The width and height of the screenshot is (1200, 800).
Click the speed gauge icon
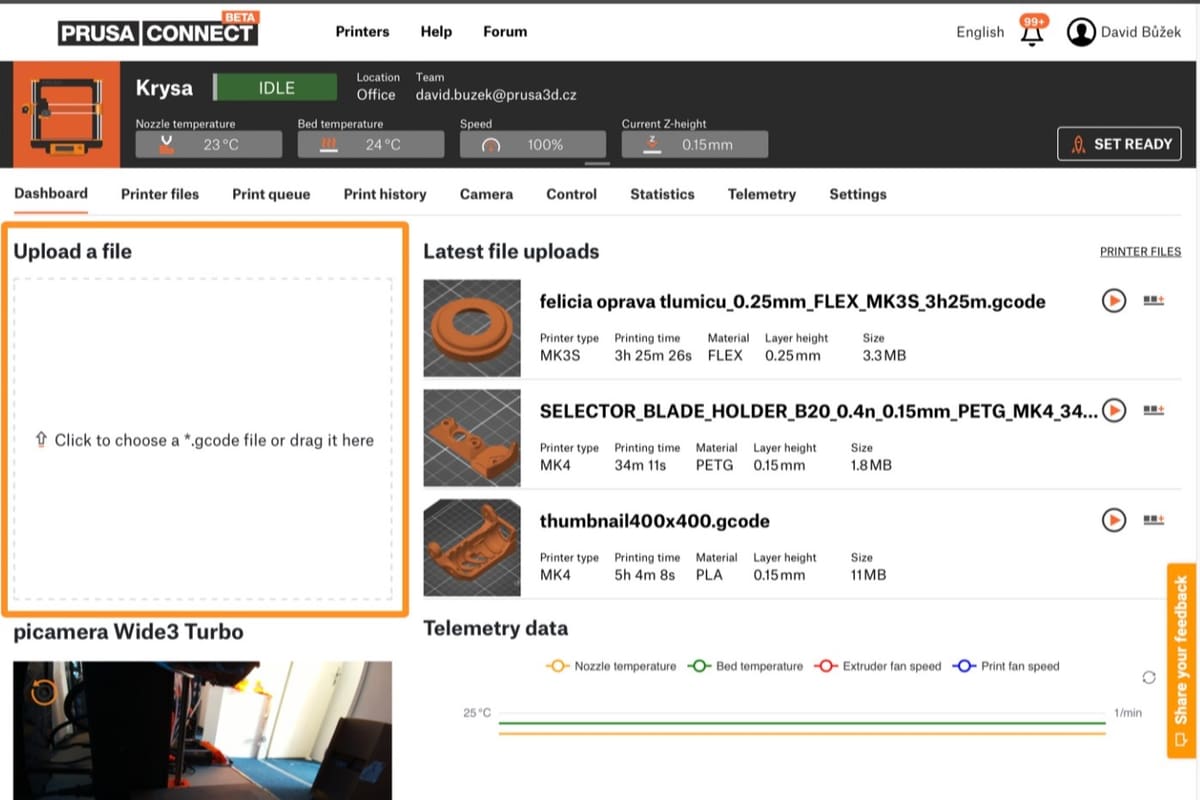490,145
